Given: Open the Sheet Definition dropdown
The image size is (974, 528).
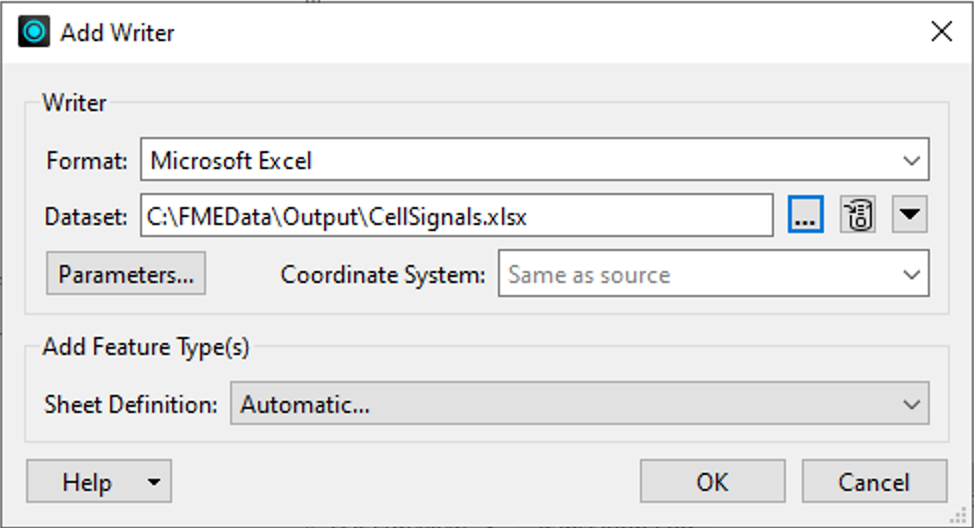Looking at the screenshot, I should click(580, 404).
